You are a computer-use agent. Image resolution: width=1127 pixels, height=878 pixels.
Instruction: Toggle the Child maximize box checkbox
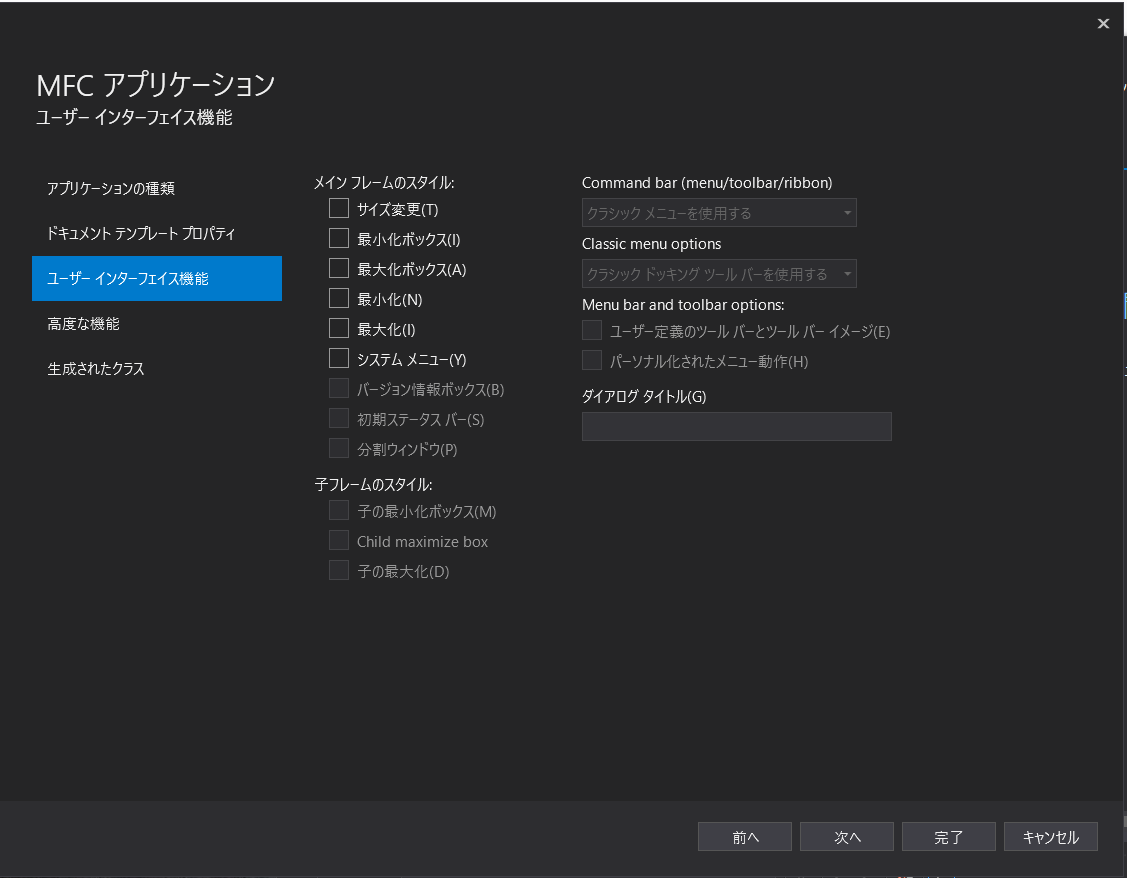(x=339, y=540)
